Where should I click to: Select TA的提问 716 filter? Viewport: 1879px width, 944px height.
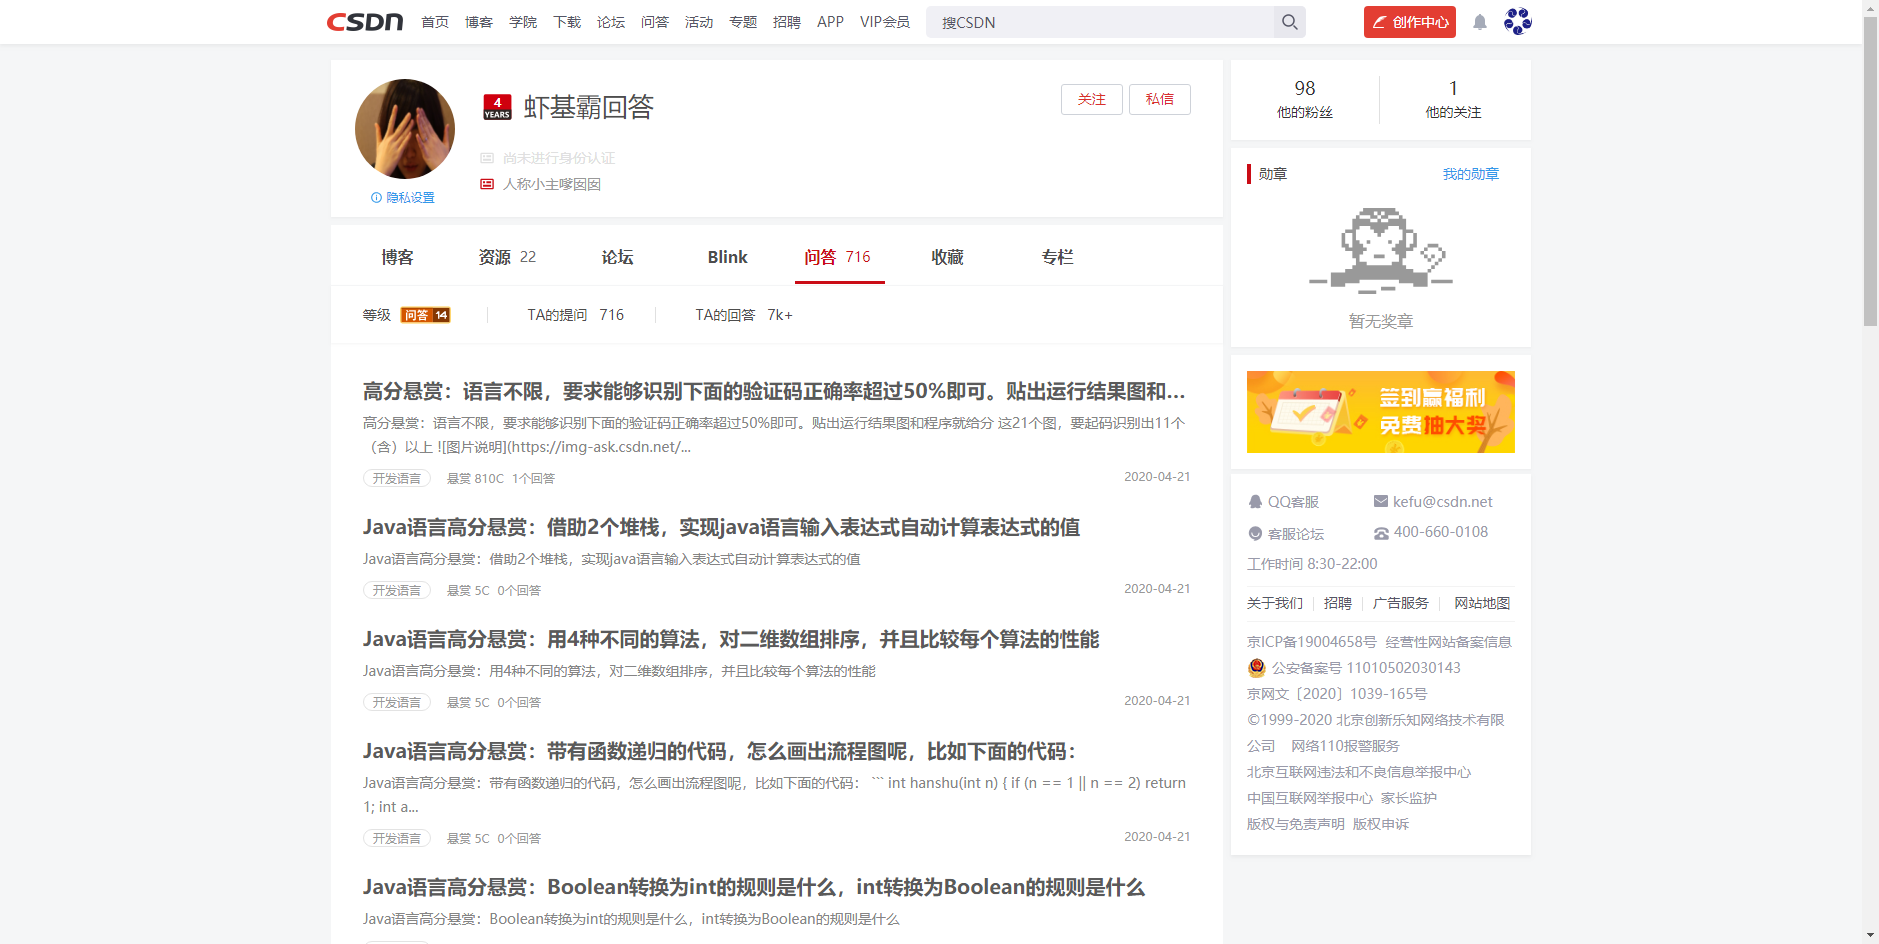pos(576,315)
